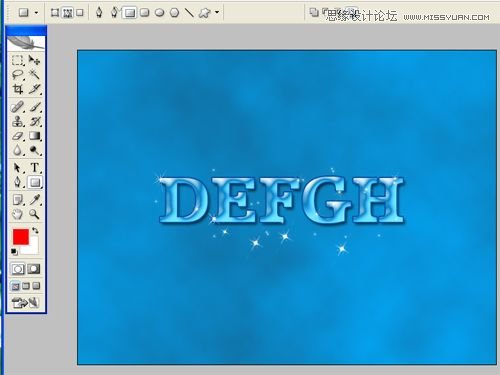This screenshot has width=500, height=375.
Task: Activate the Zoom magnifier tool
Action: point(34,214)
